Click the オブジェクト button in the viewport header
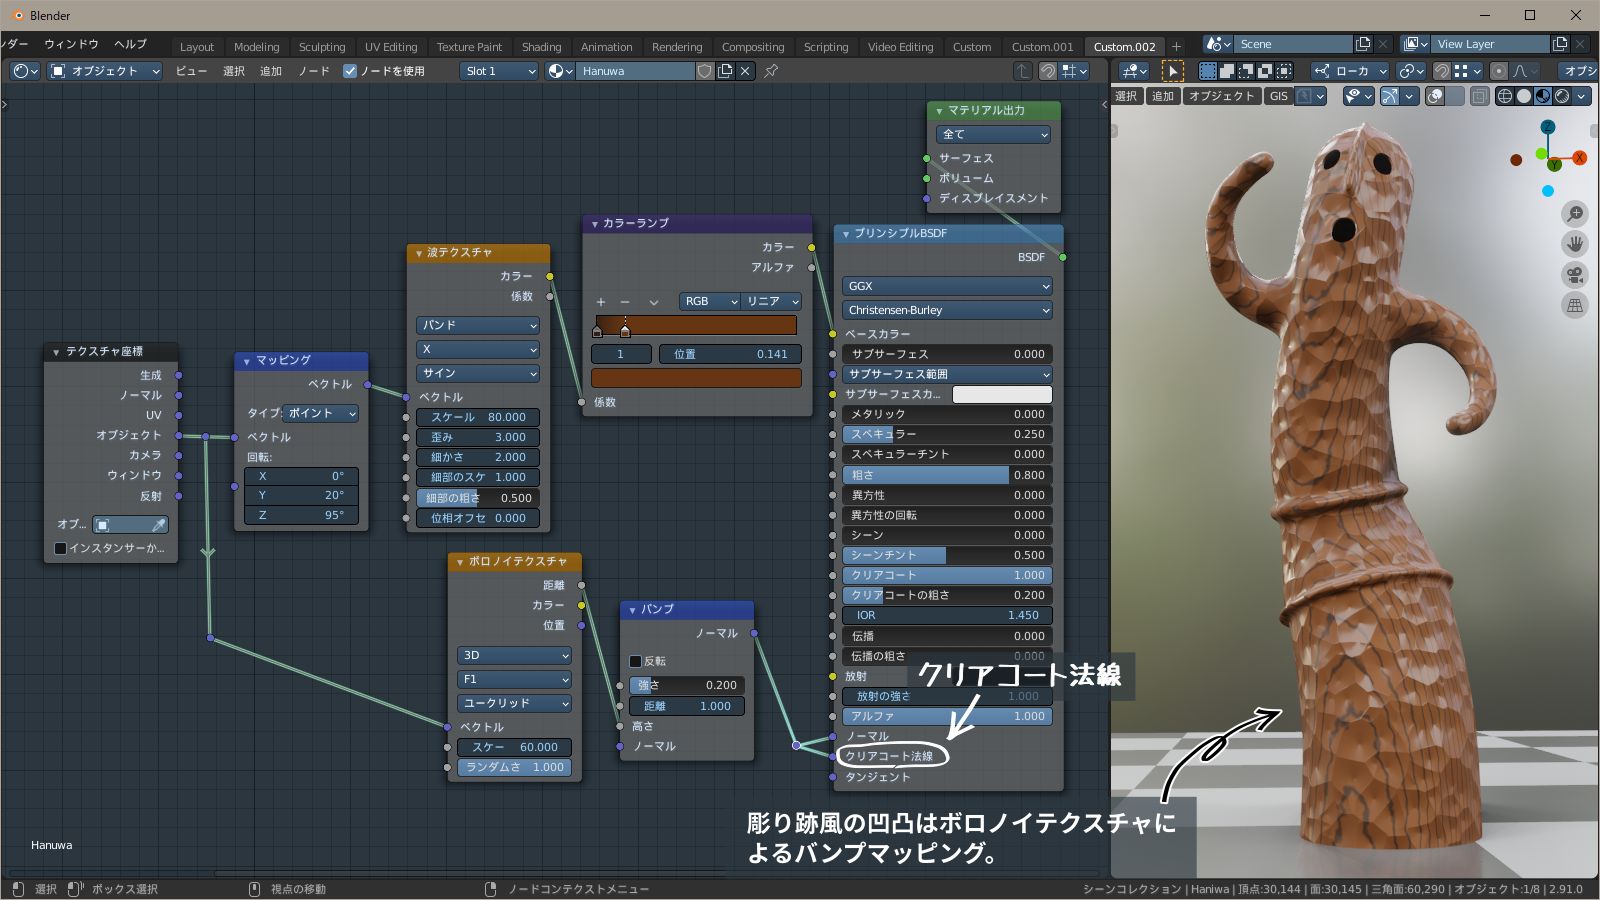 point(1221,96)
